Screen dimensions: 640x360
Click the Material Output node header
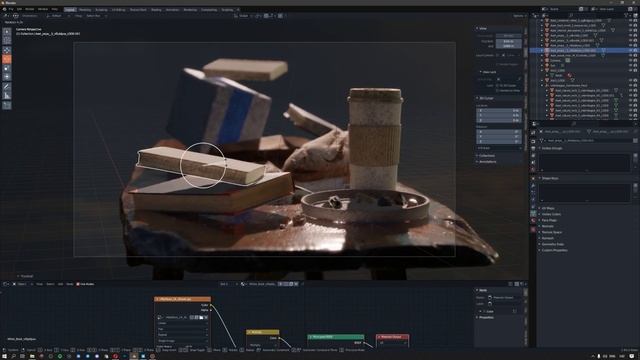pos(392,337)
